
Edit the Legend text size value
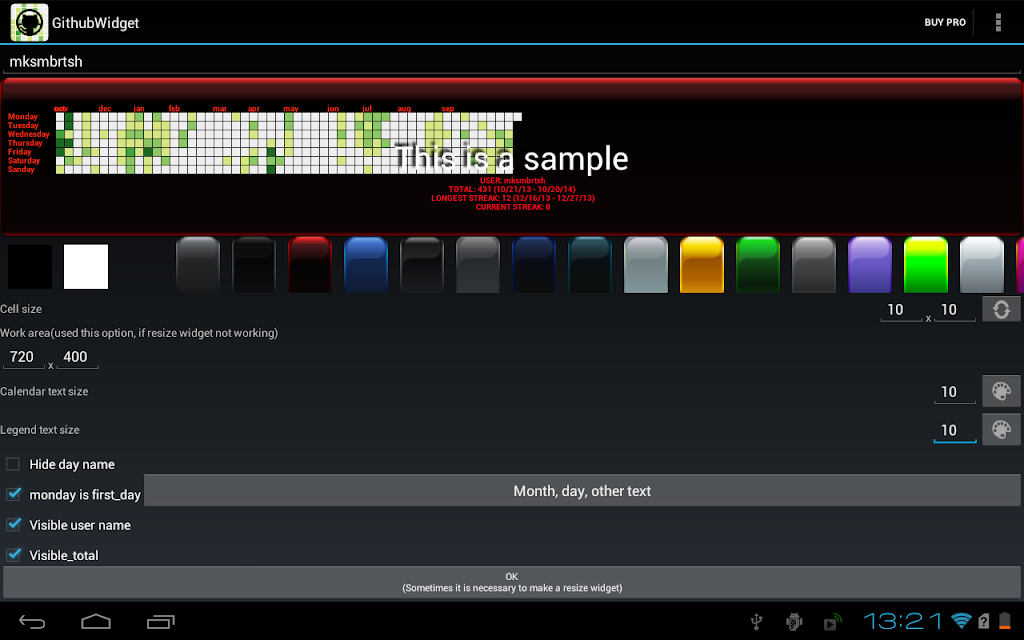(x=955, y=430)
